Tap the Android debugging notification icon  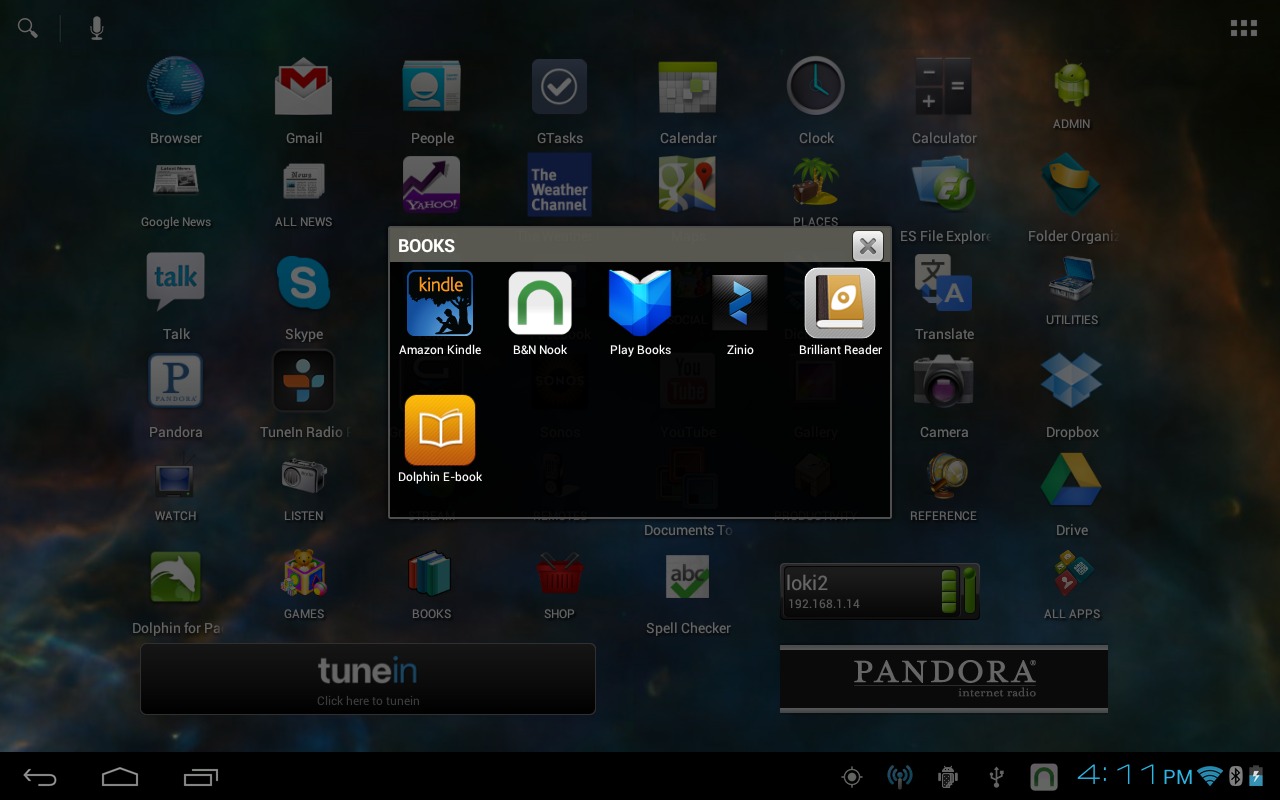pos(948,776)
